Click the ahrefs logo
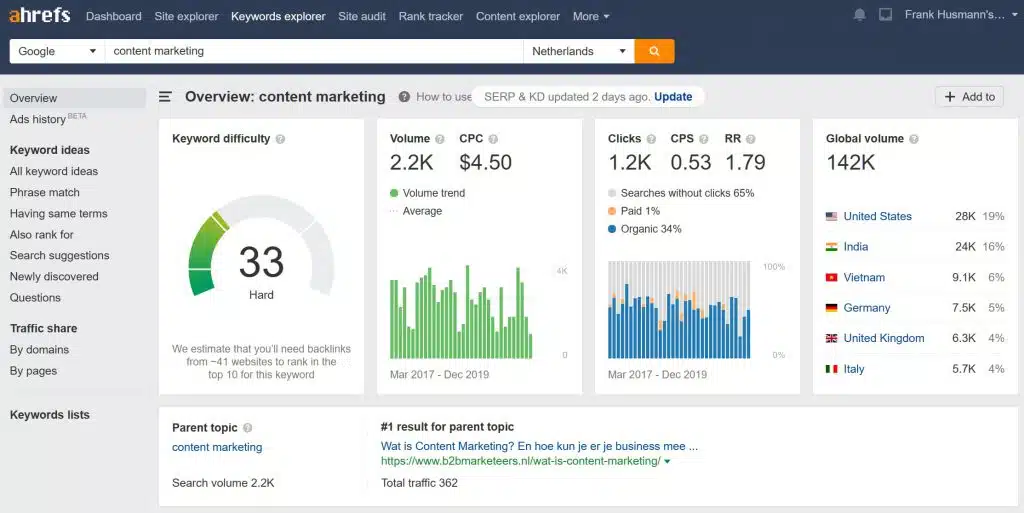The width and height of the screenshot is (1024, 513). [41, 16]
